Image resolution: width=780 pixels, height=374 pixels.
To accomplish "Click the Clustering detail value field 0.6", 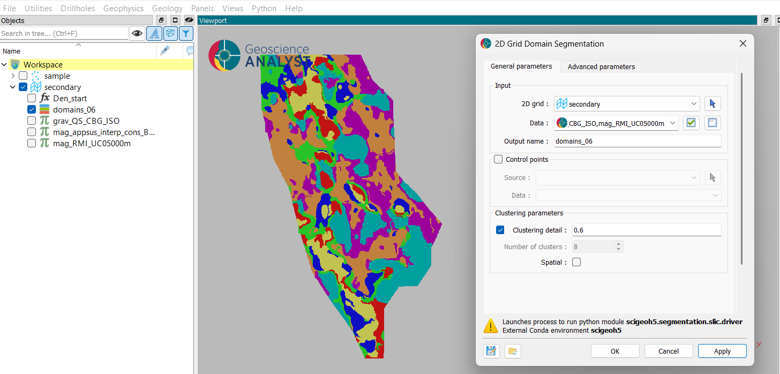I will click(646, 230).
